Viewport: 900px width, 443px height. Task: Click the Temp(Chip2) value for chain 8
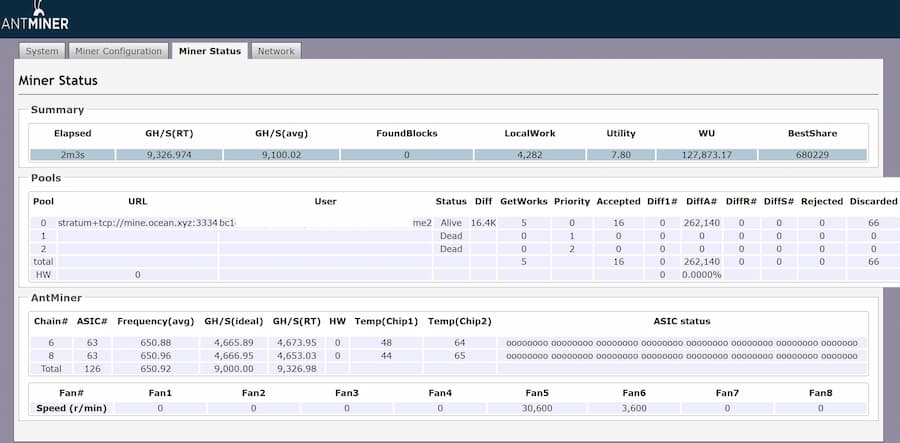coord(458,355)
